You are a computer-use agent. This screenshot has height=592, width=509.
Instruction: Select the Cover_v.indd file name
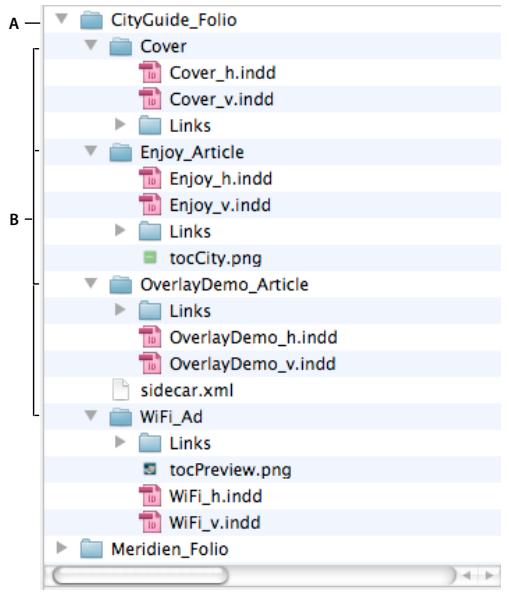coord(221,99)
